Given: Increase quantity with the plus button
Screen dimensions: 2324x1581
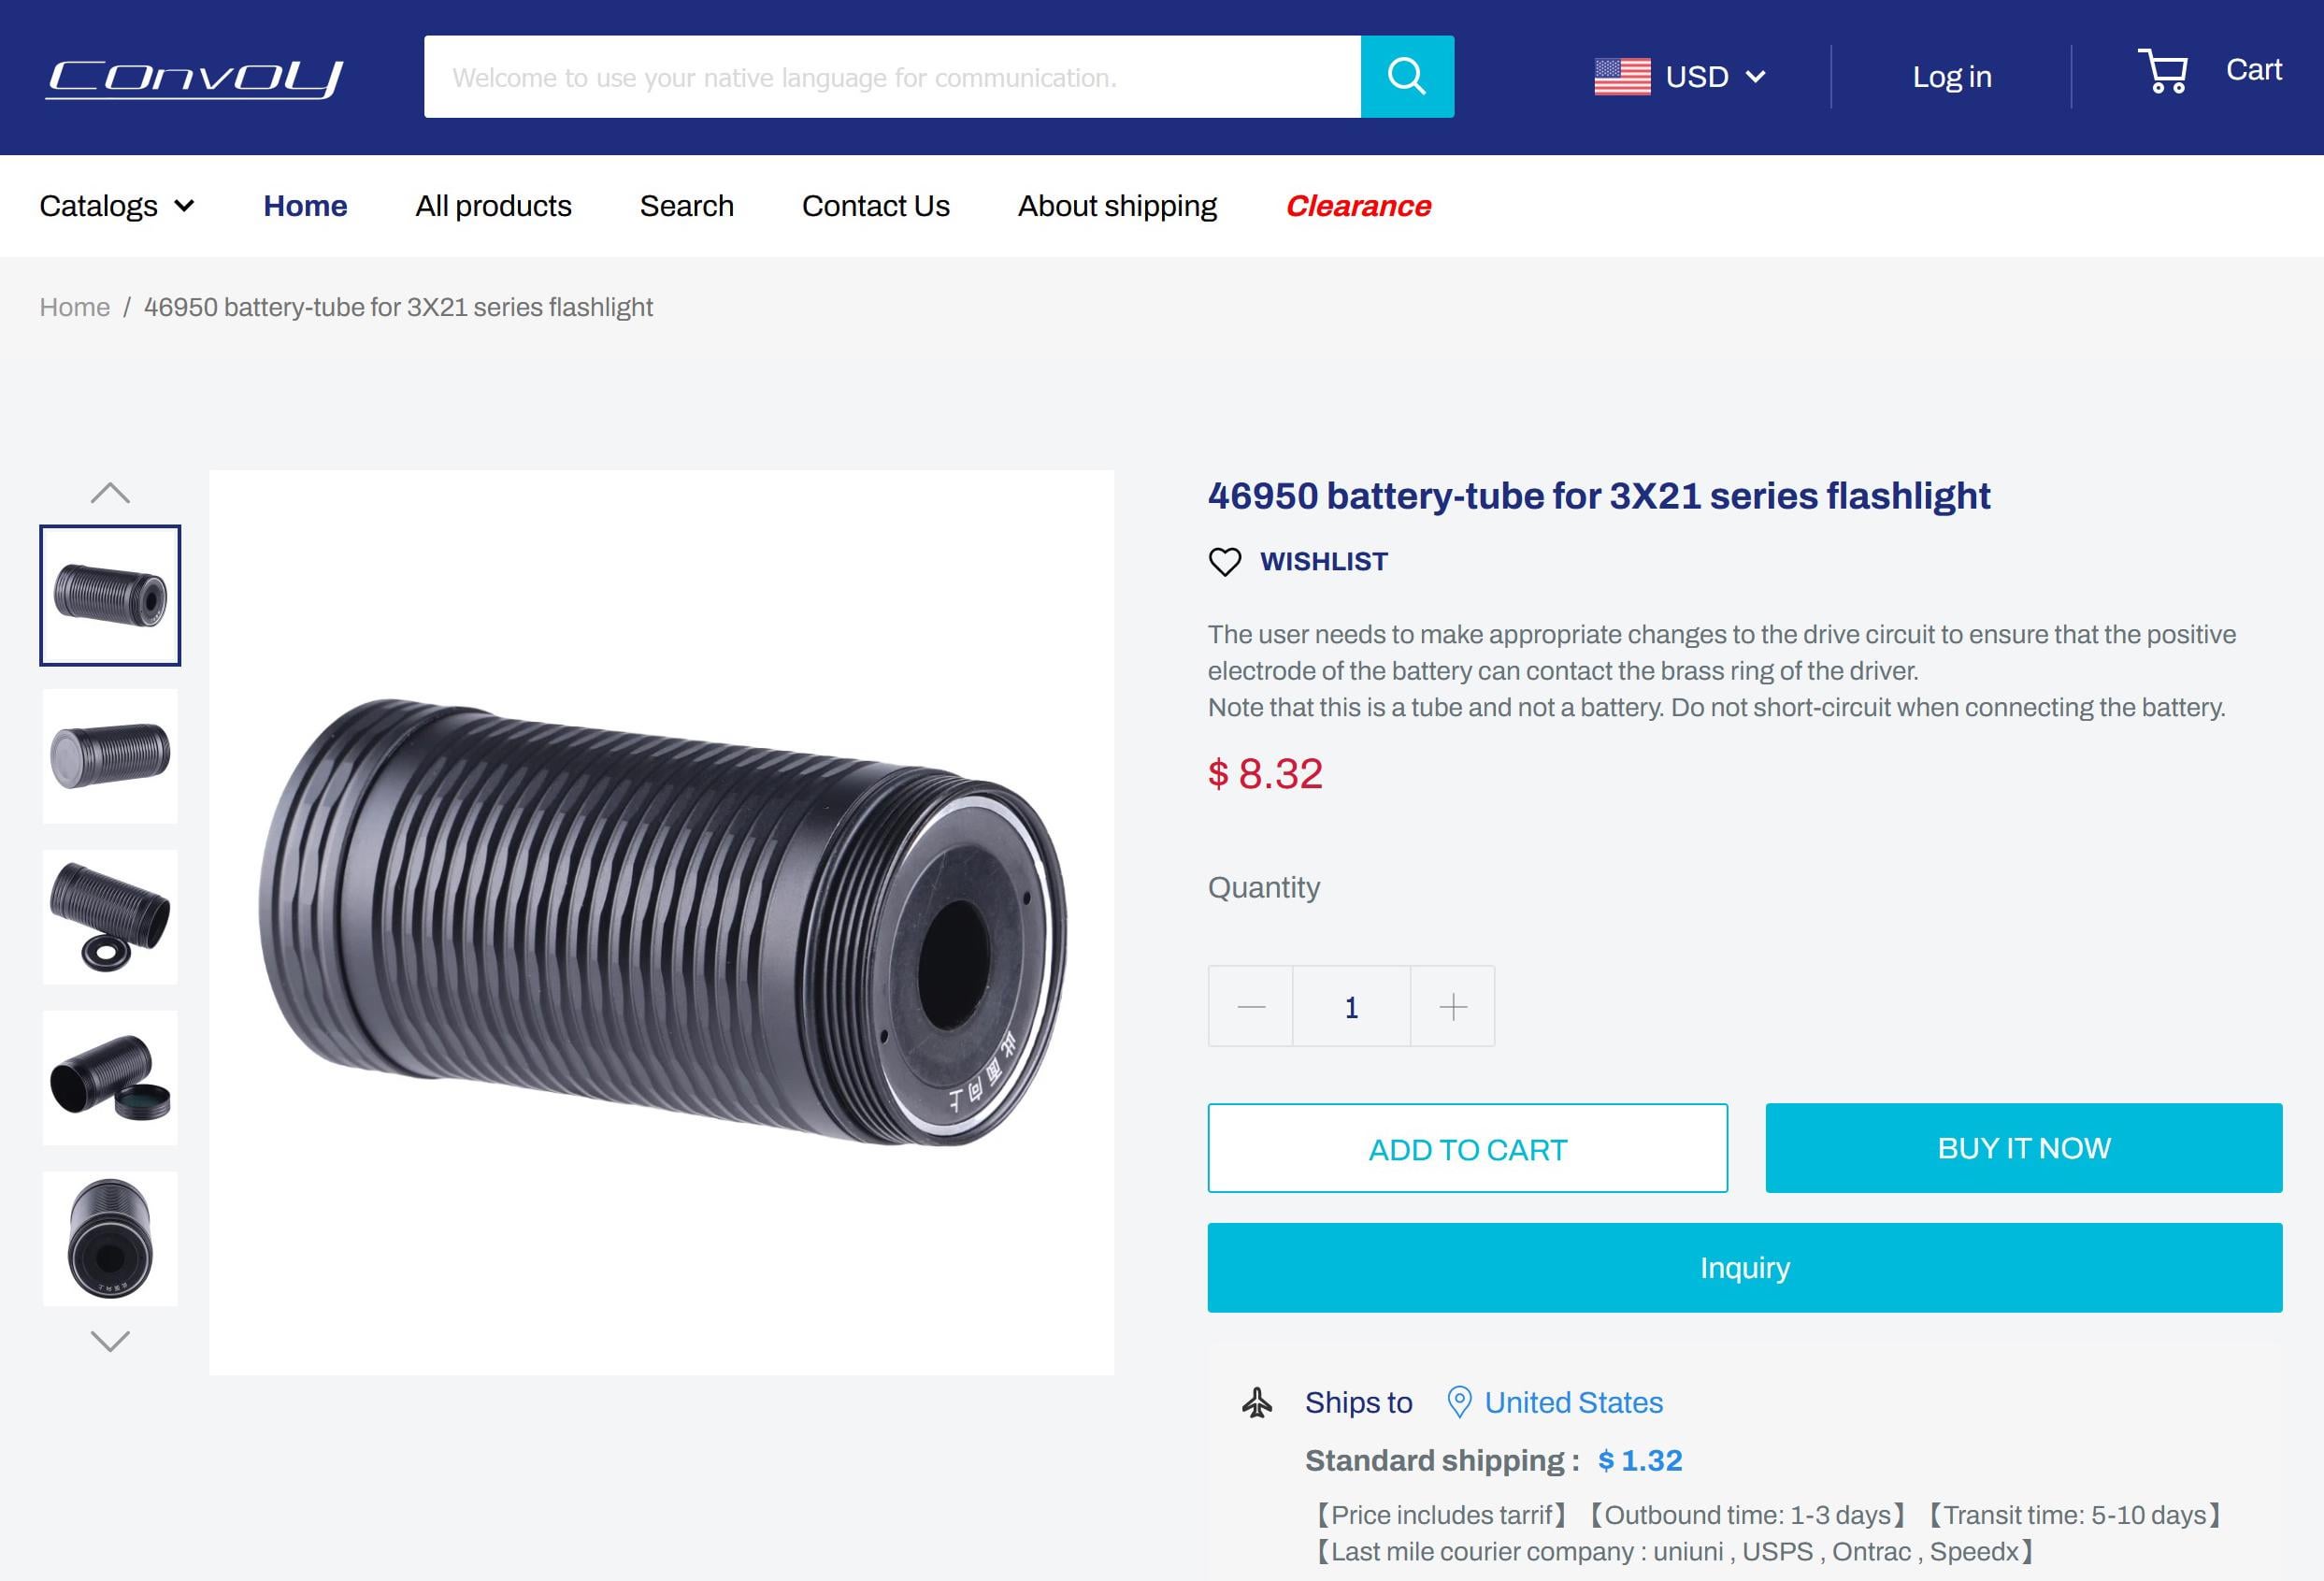Looking at the screenshot, I should pos(1452,1006).
